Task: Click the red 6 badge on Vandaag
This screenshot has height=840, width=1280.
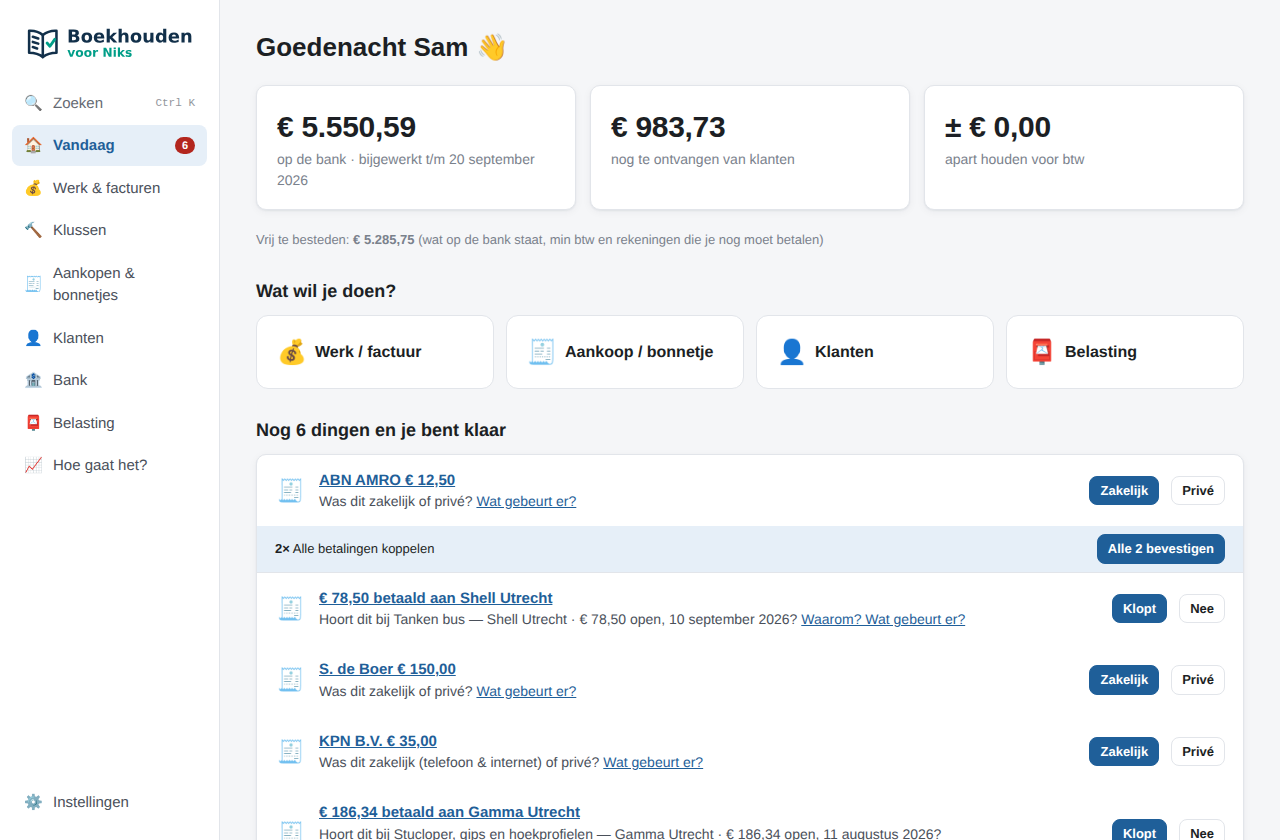Action: [185, 145]
